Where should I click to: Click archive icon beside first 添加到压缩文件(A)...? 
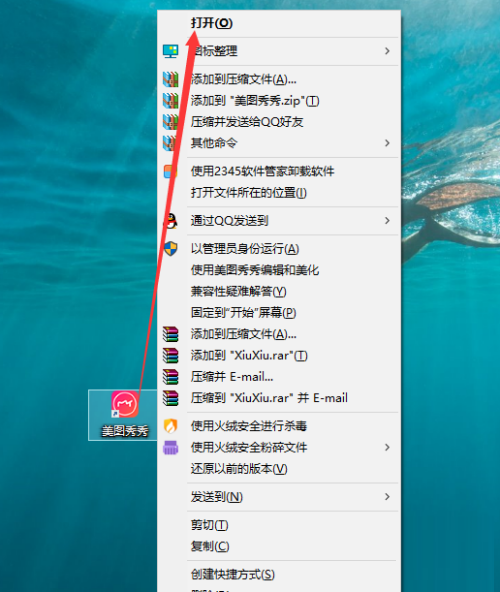[x=170, y=79]
